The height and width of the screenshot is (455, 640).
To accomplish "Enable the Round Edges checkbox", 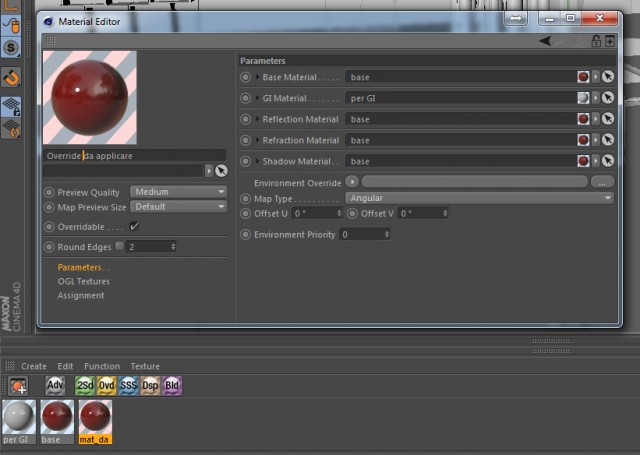I will pos(119,246).
